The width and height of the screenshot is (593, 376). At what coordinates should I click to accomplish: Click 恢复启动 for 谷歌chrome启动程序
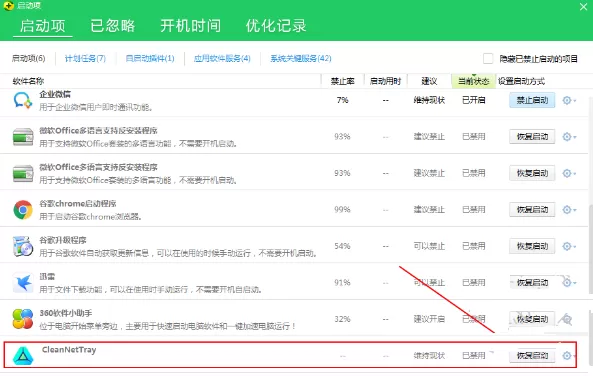tap(532, 210)
